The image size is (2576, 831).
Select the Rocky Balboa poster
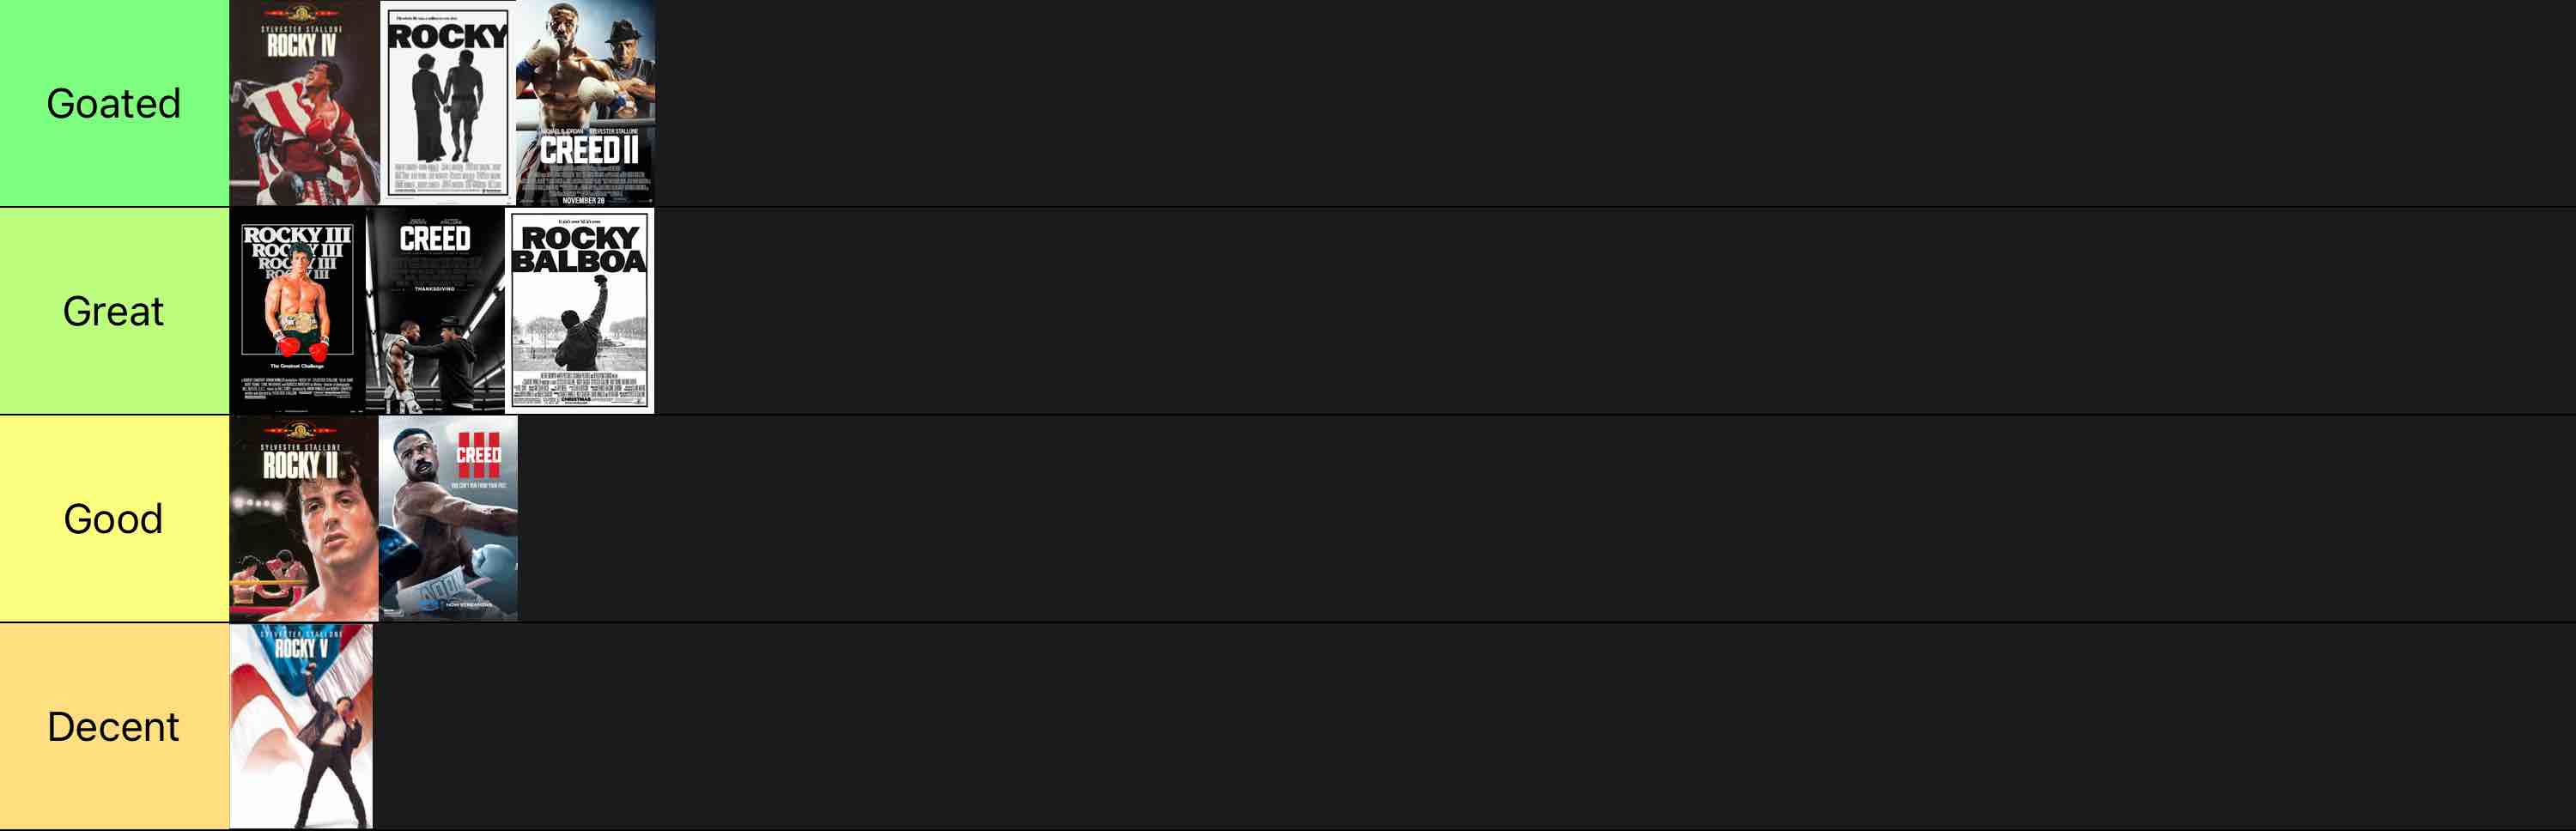tap(580, 311)
